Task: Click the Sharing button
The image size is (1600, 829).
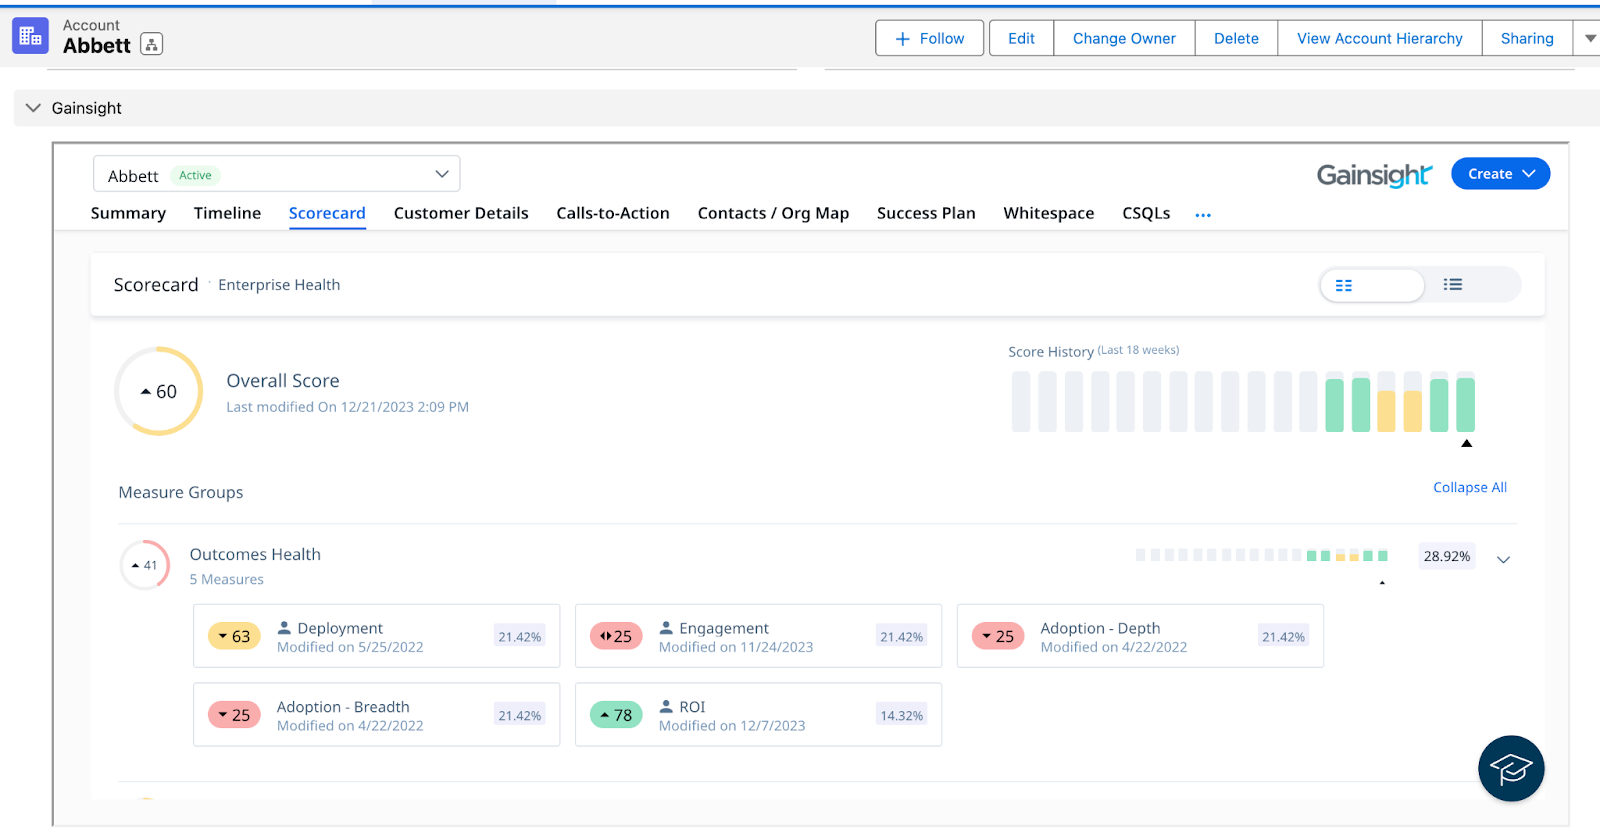Action: pyautogui.click(x=1527, y=38)
